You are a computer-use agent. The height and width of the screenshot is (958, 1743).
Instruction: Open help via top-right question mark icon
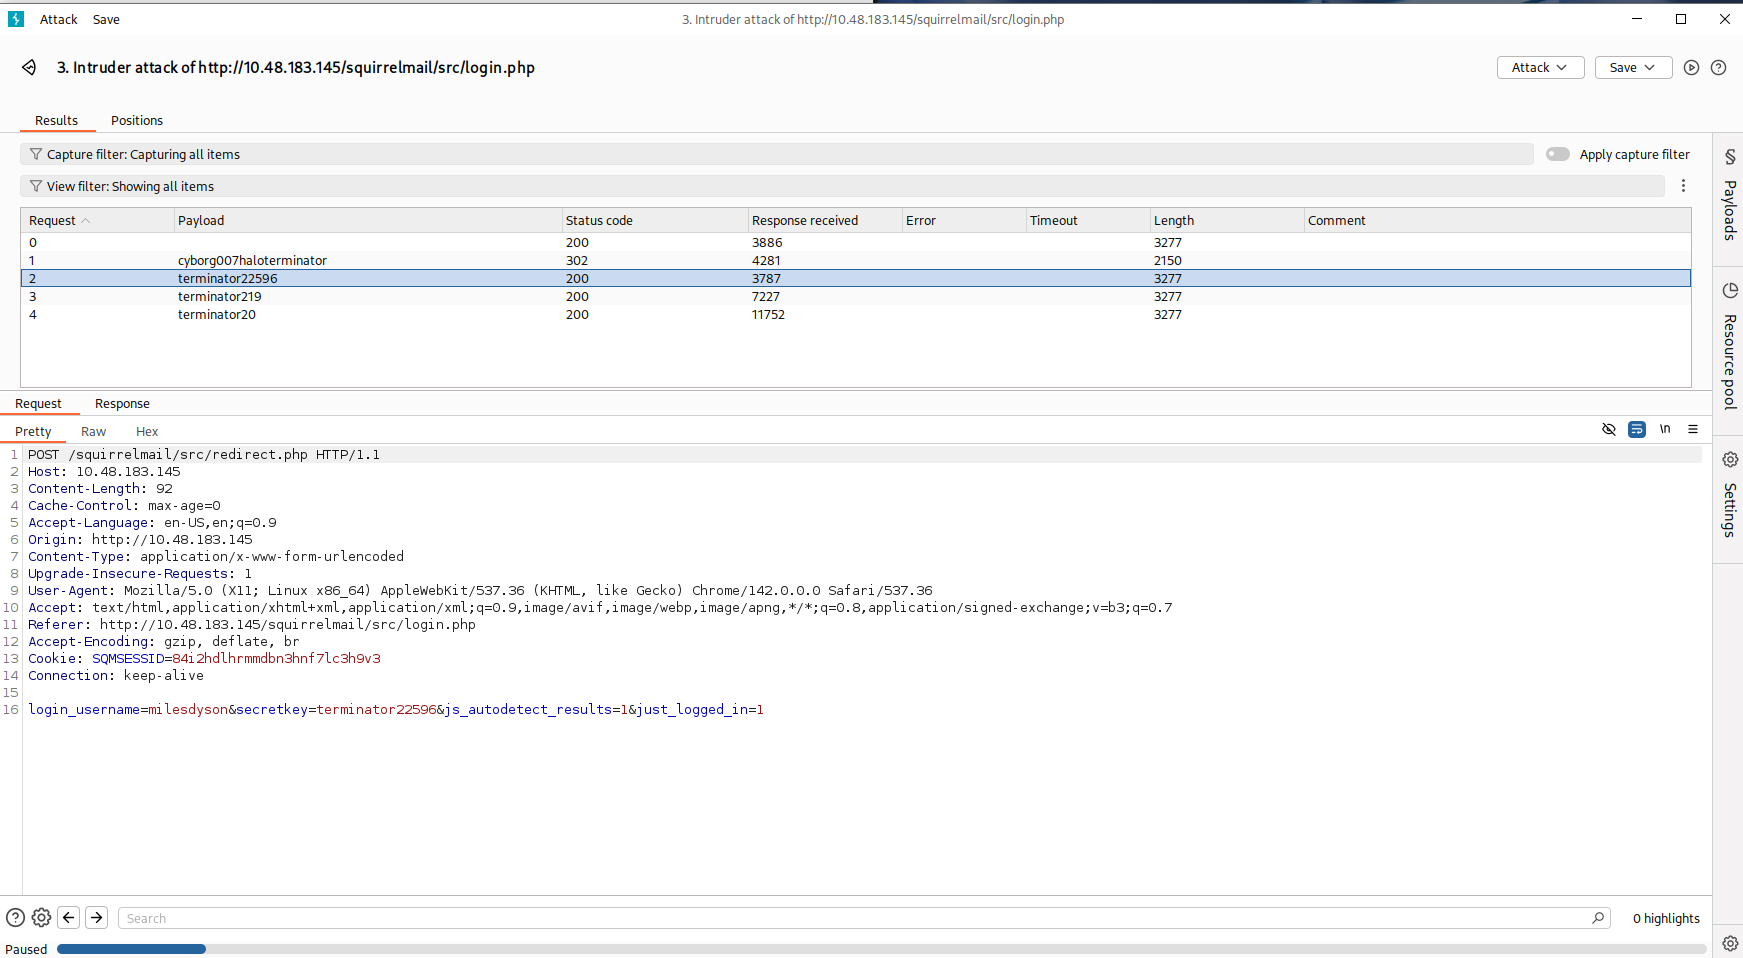(x=1718, y=67)
